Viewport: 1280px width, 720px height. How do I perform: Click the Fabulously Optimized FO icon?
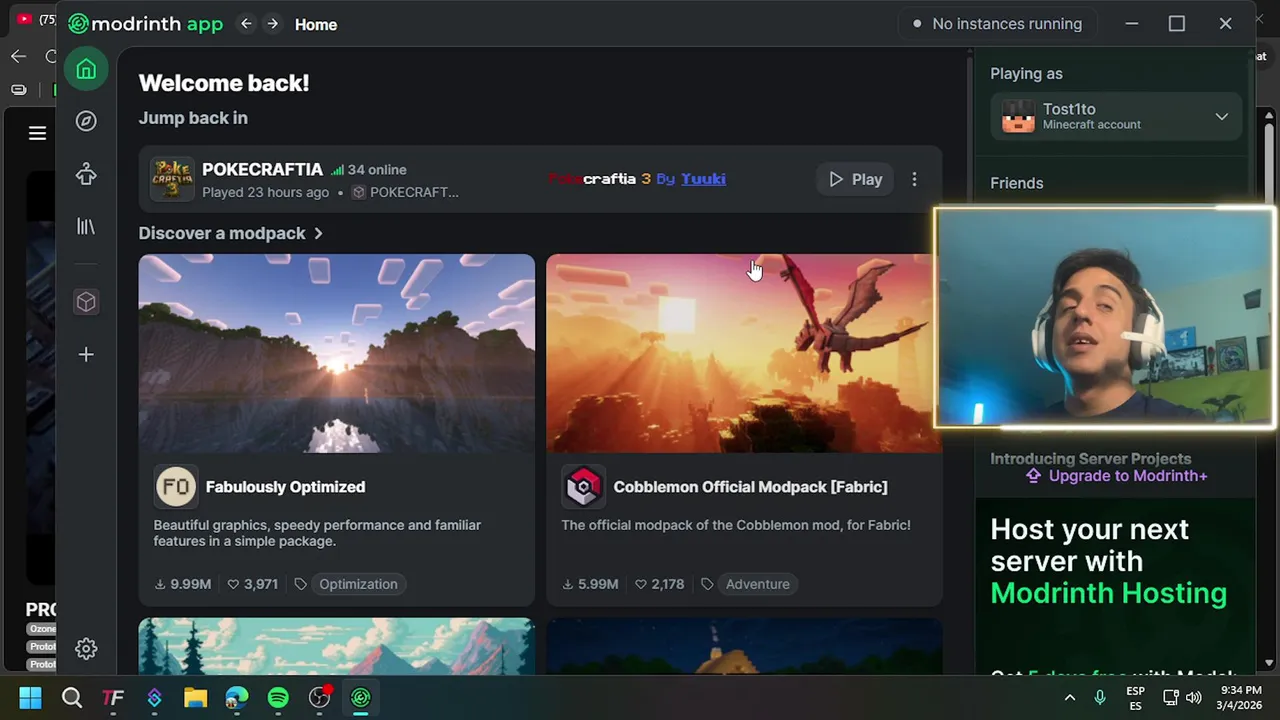point(176,487)
